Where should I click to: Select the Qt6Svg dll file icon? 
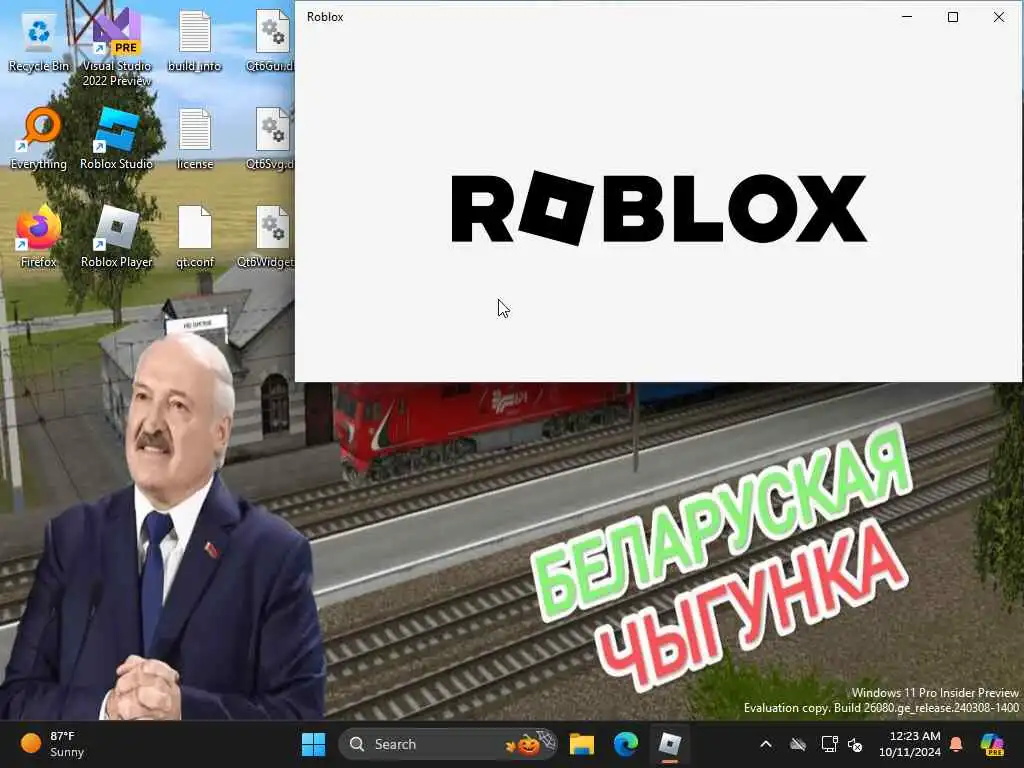pos(272,138)
